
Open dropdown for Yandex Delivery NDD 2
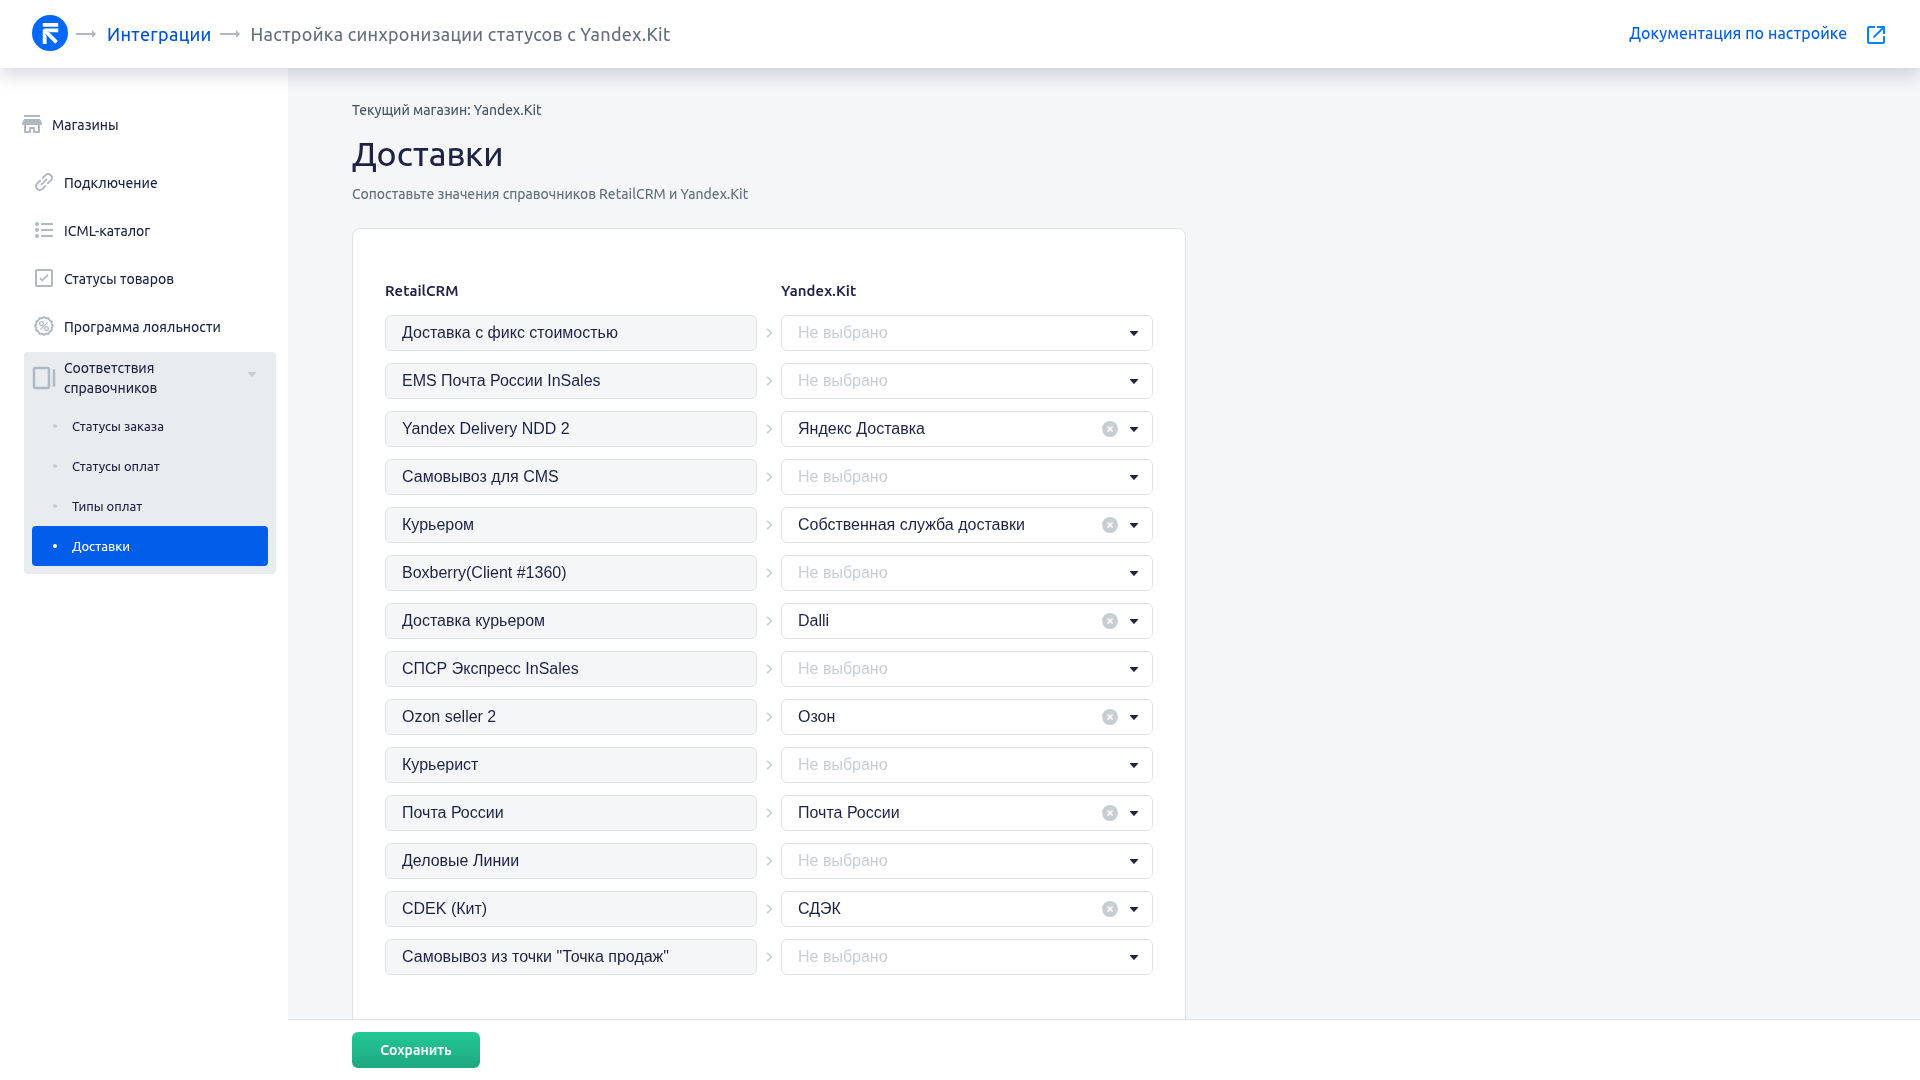pyautogui.click(x=1134, y=429)
